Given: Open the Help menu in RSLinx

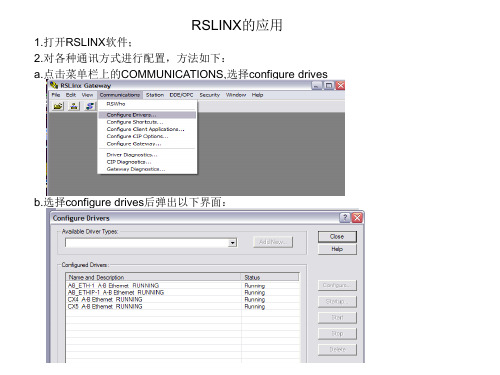Looking at the screenshot, I should (257, 95).
